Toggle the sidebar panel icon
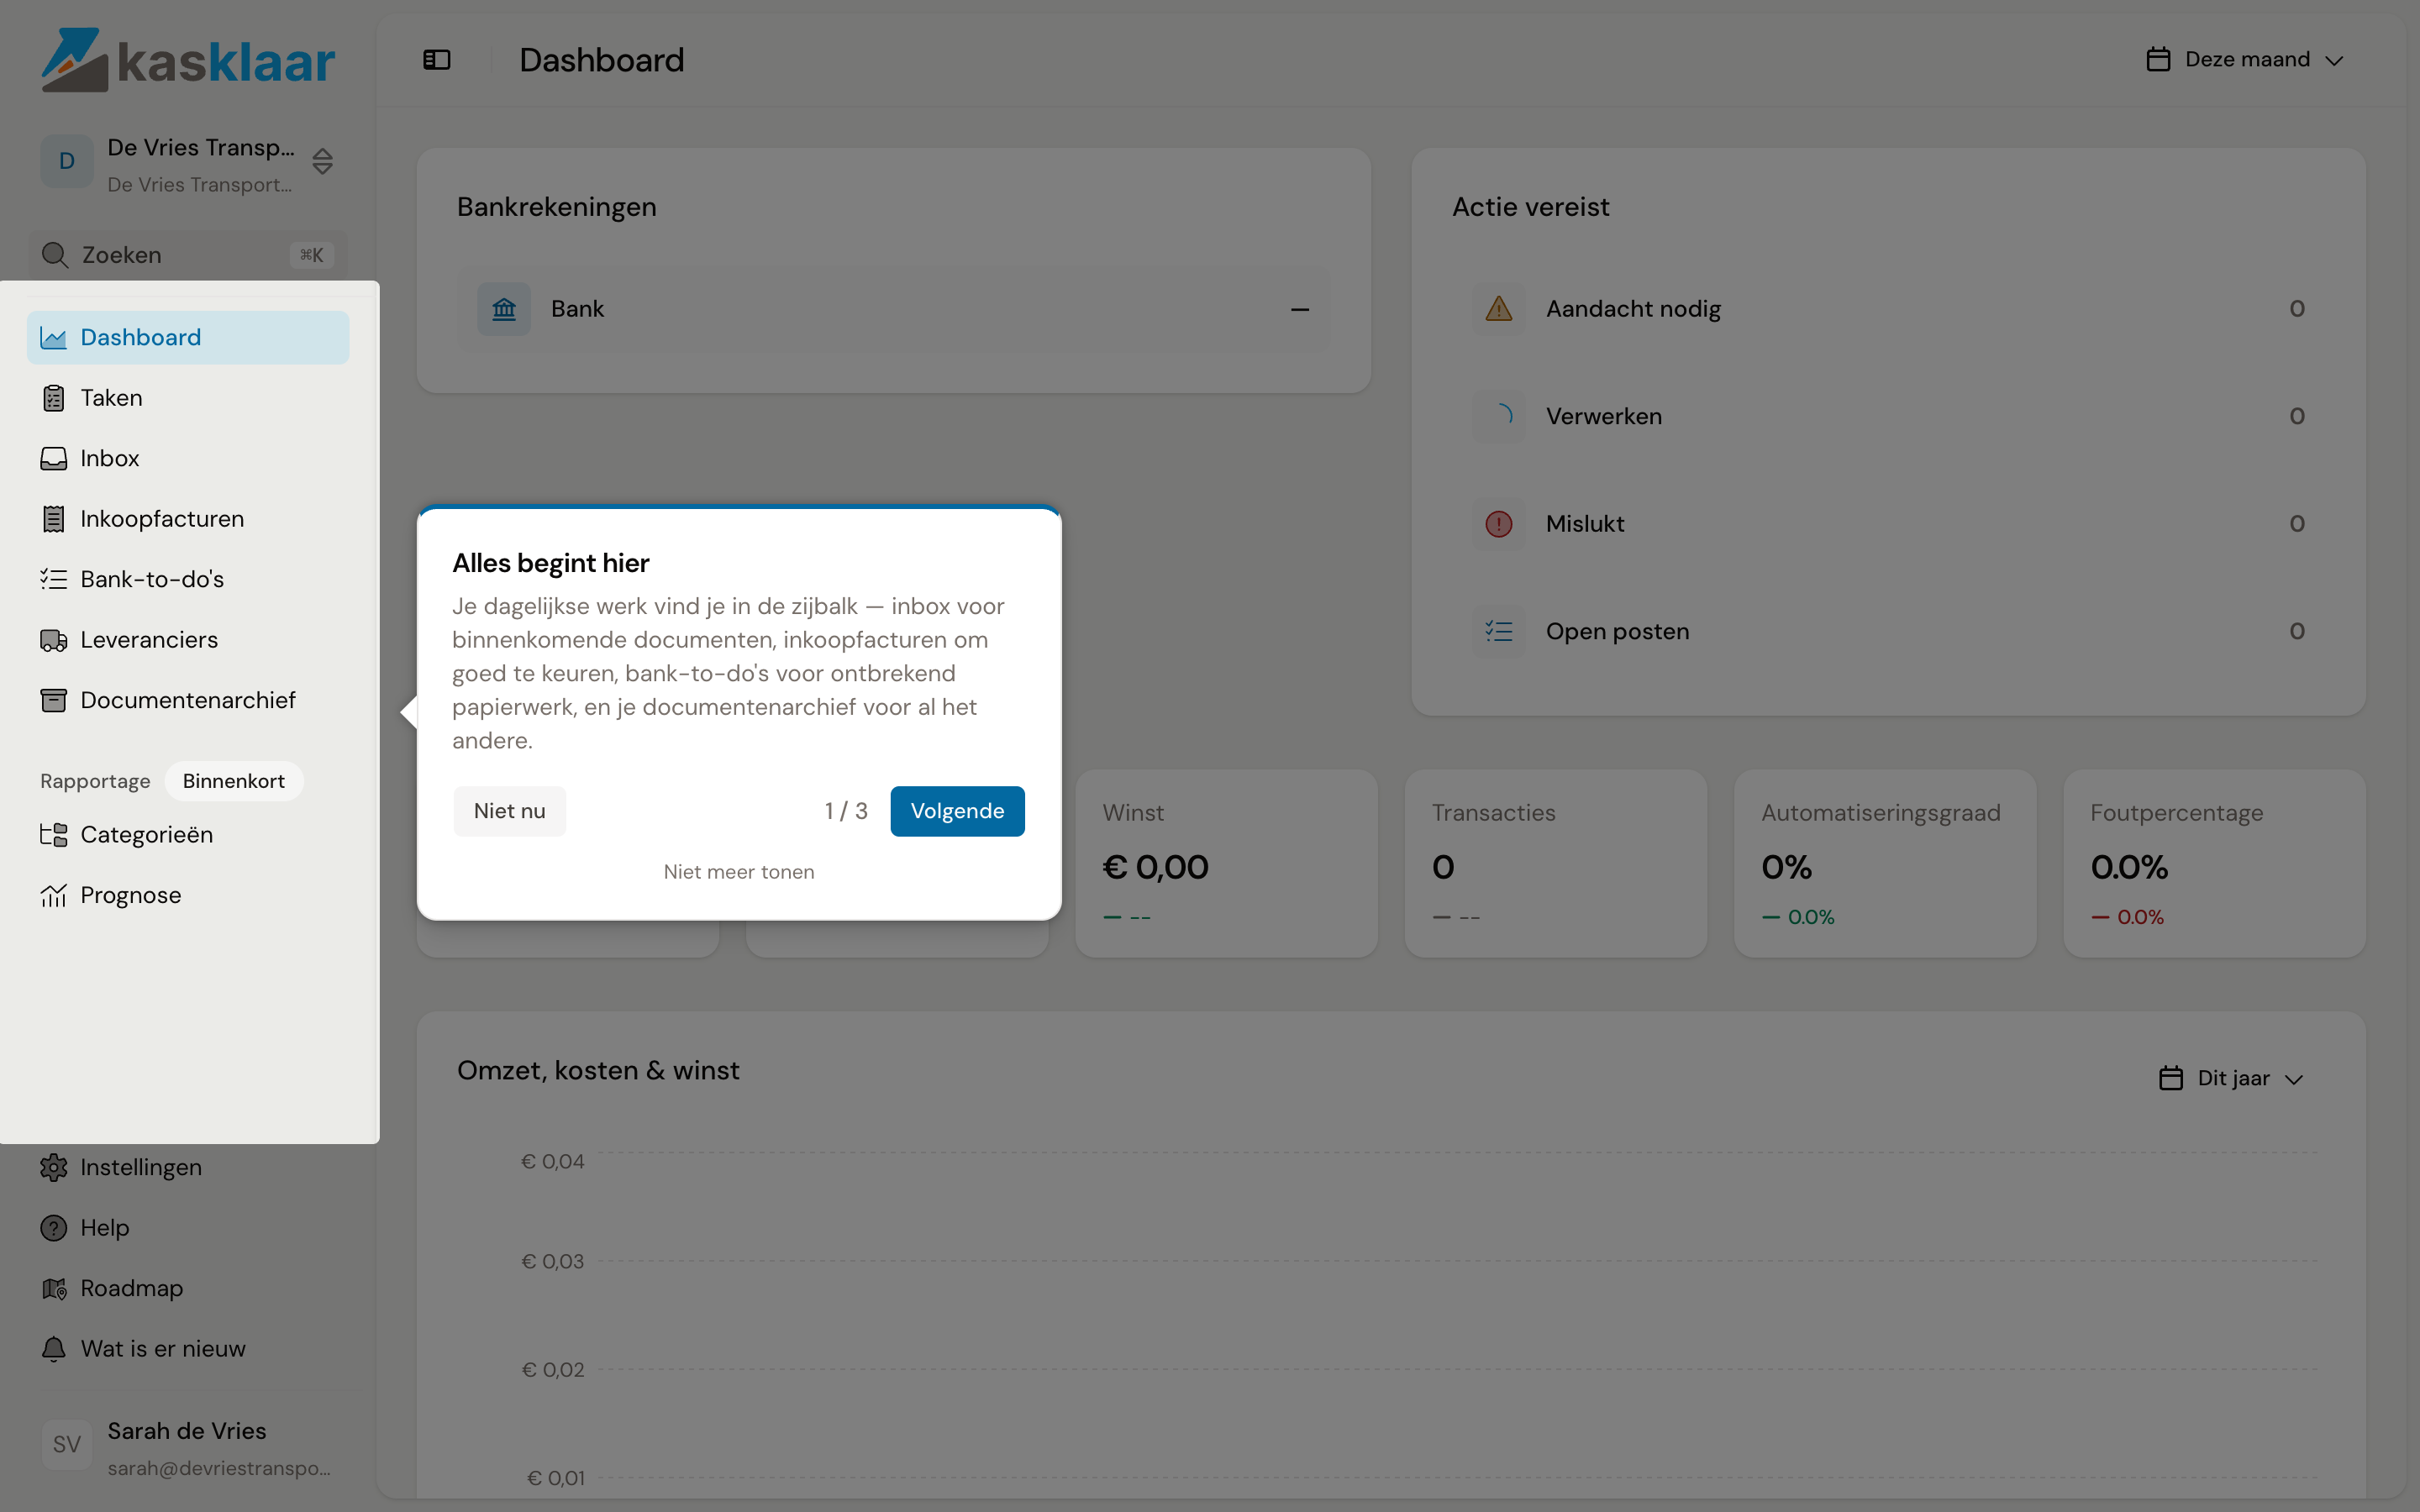The width and height of the screenshot is (2420, 1512). click(437, 60)
